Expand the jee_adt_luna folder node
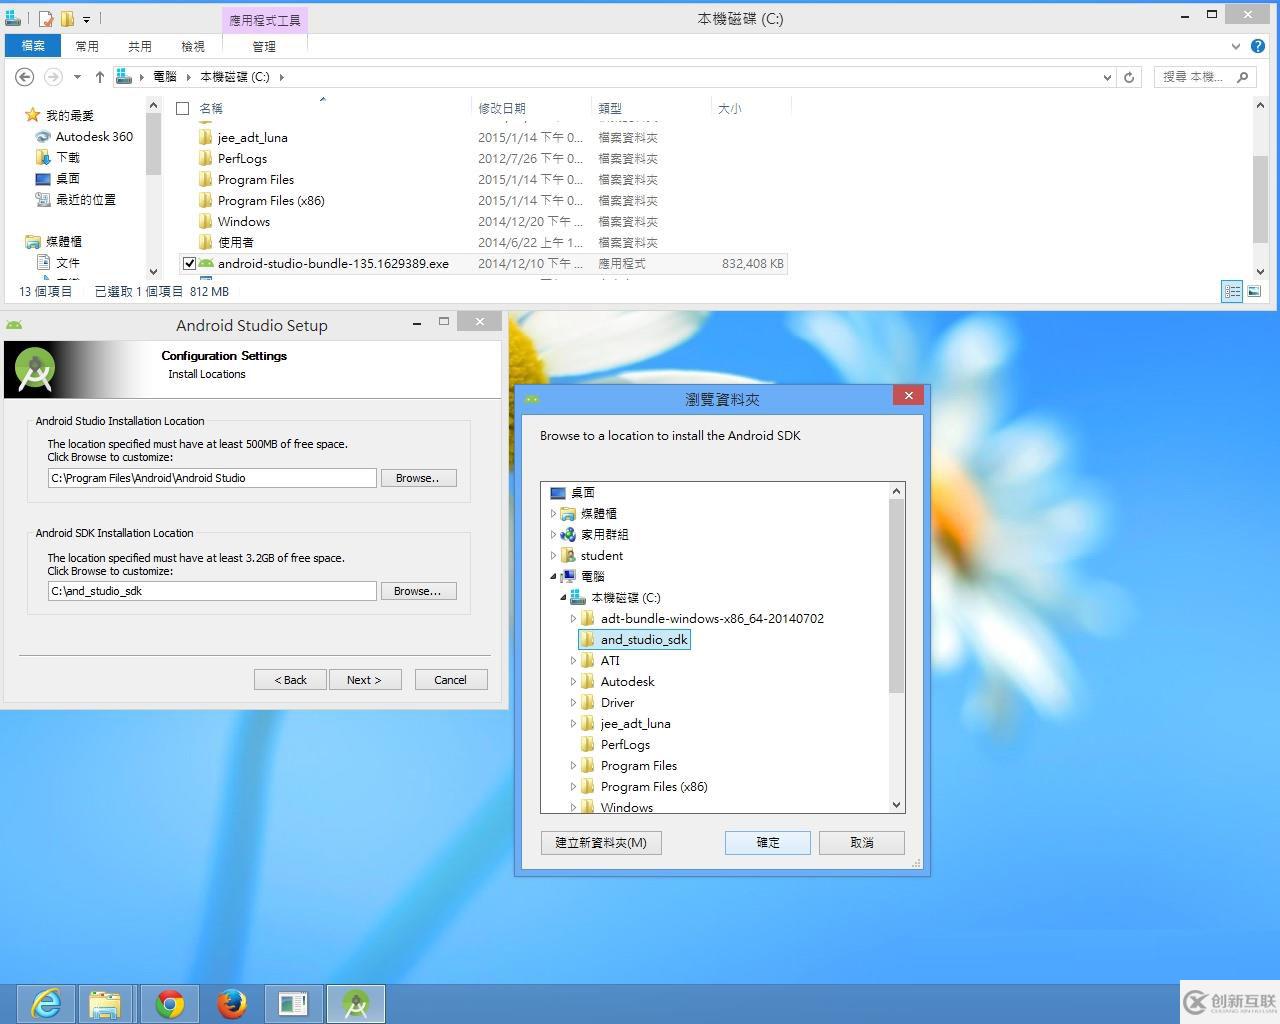 click(573, 723)
